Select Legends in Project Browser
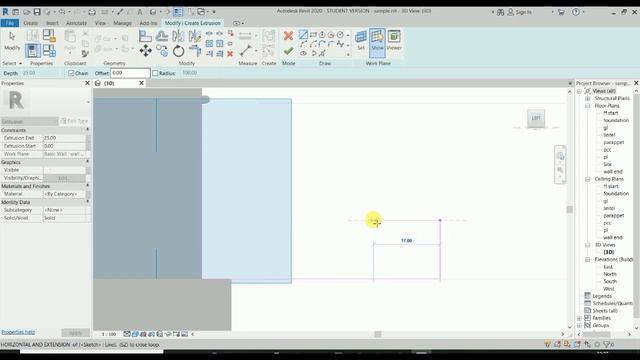 [602, 296]
